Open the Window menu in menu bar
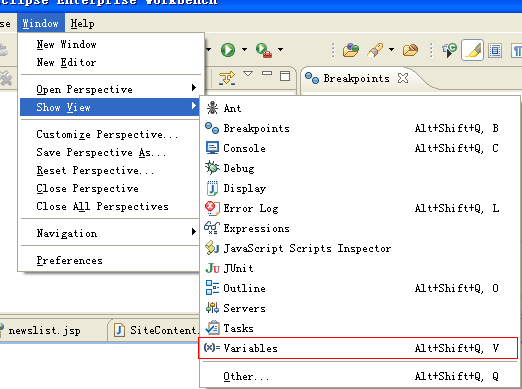 click(41, 23)
